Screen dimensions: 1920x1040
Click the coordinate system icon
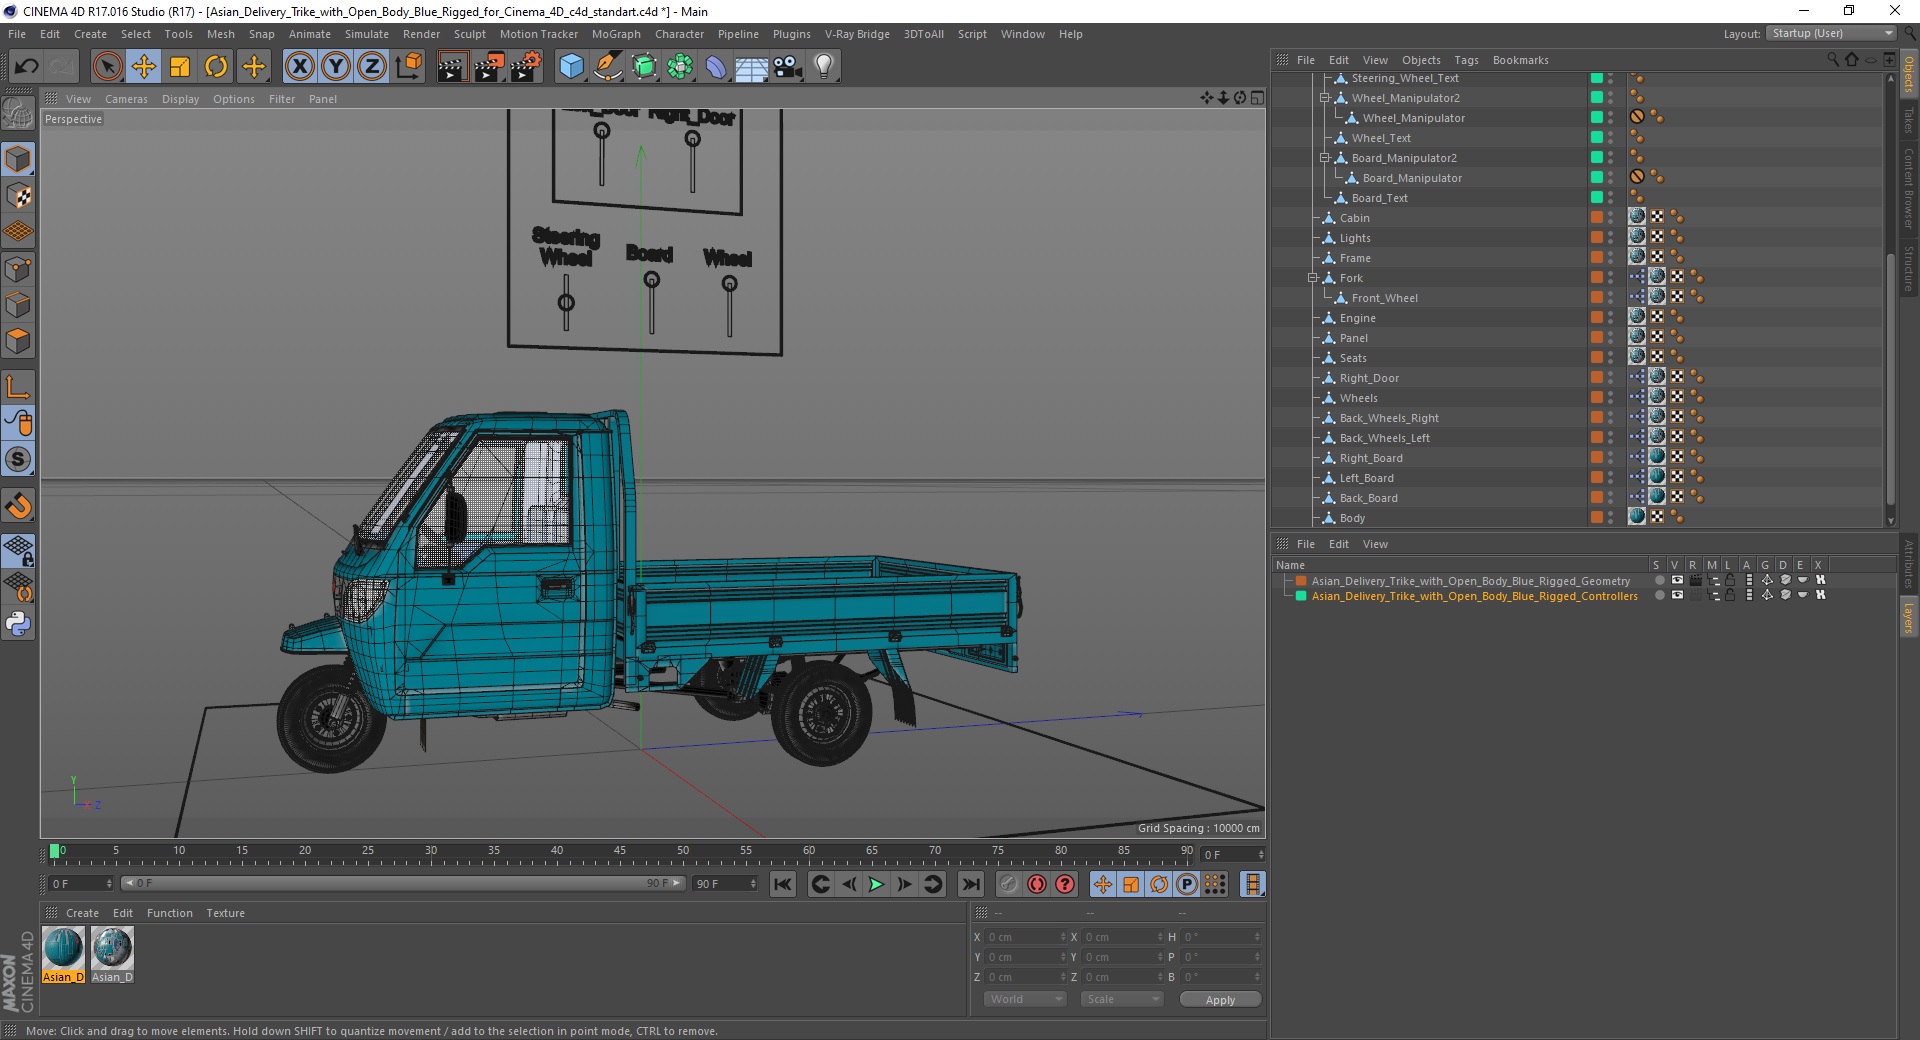[x=408, y=67]
